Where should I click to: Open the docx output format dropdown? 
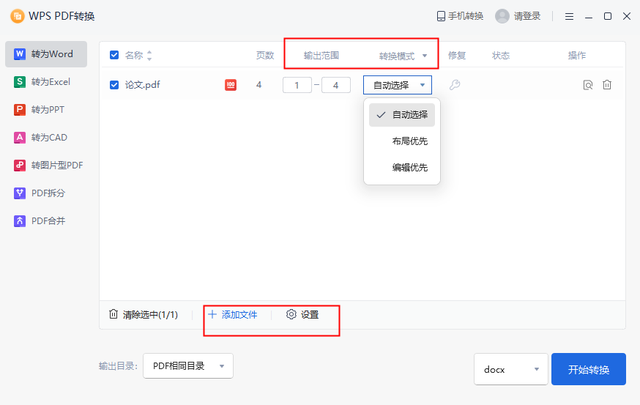[511, 369]
